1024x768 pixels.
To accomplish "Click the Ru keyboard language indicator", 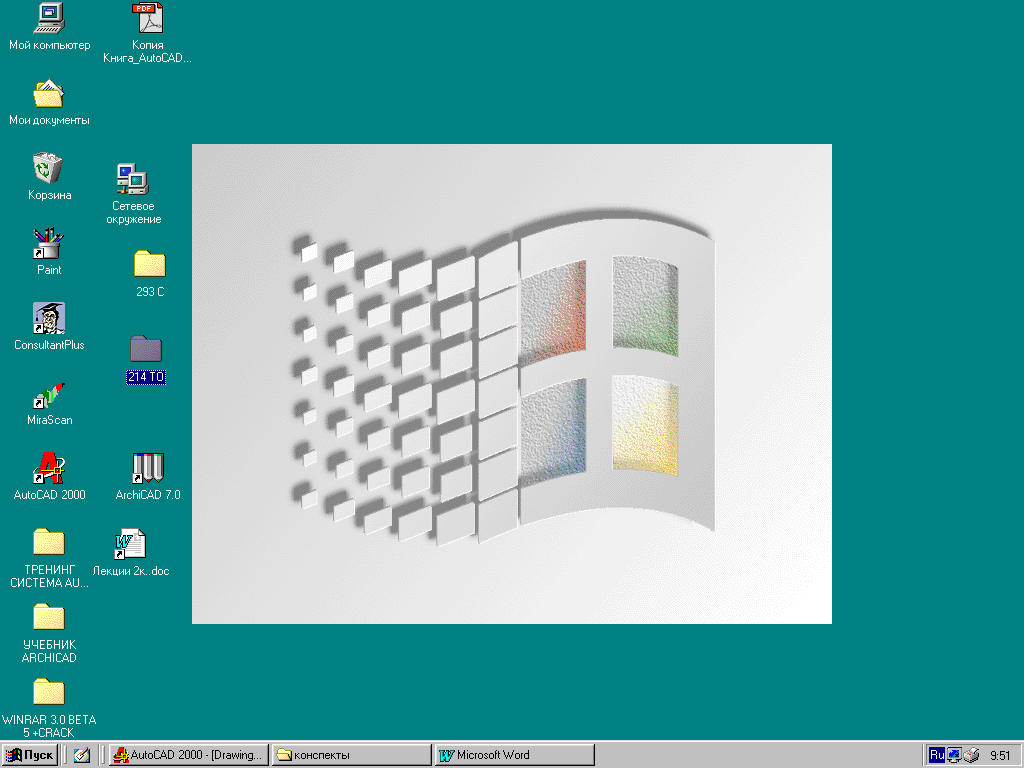I will coord(936,755).
